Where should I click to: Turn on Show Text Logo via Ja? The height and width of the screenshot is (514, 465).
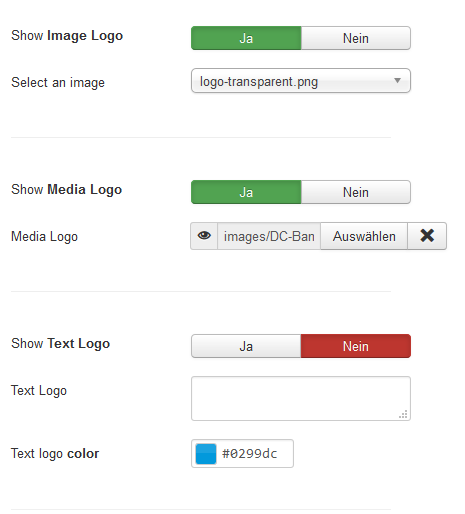[246, 346]
